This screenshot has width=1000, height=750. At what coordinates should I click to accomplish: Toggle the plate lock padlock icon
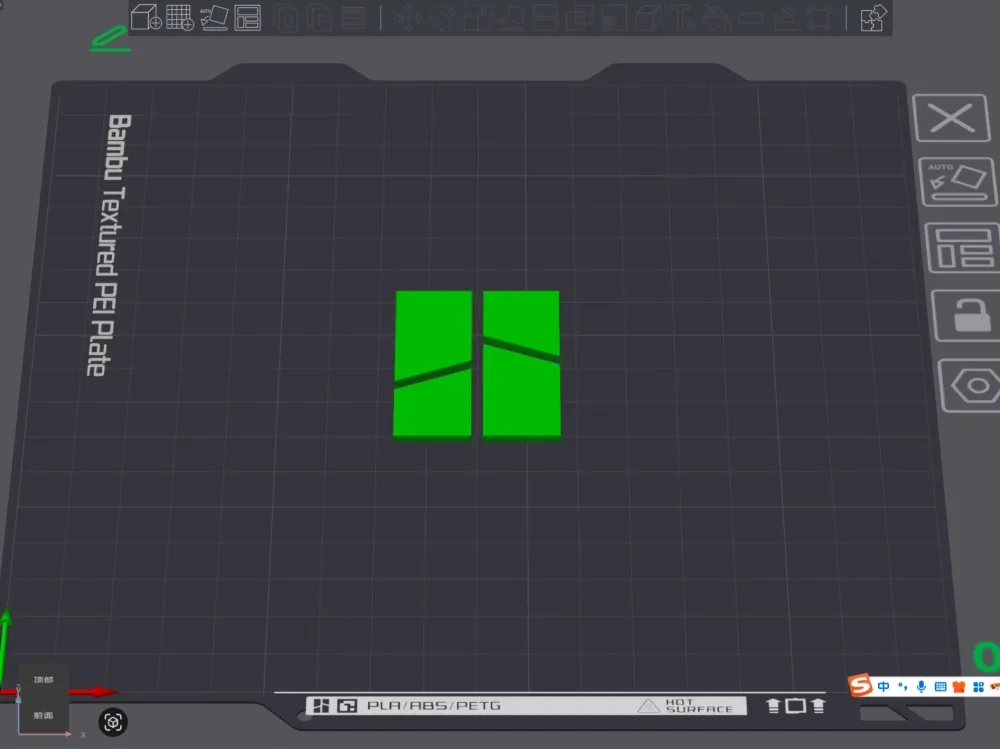[x=968, y=315]
